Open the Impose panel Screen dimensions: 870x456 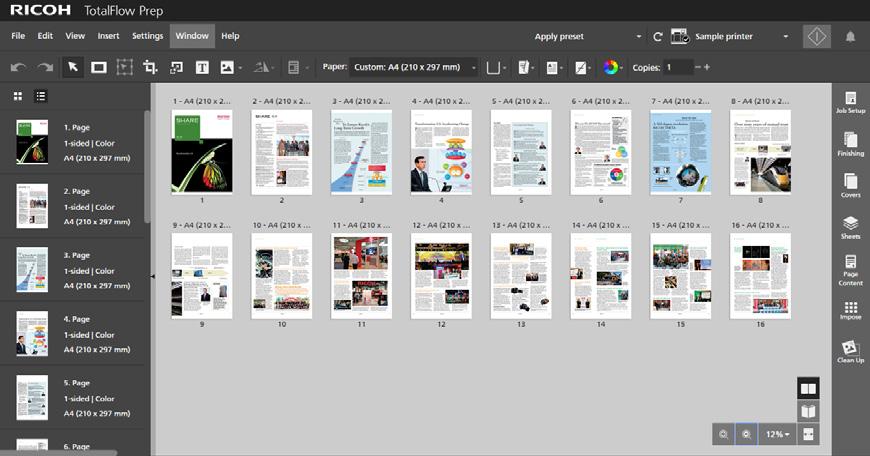(851, 311)
